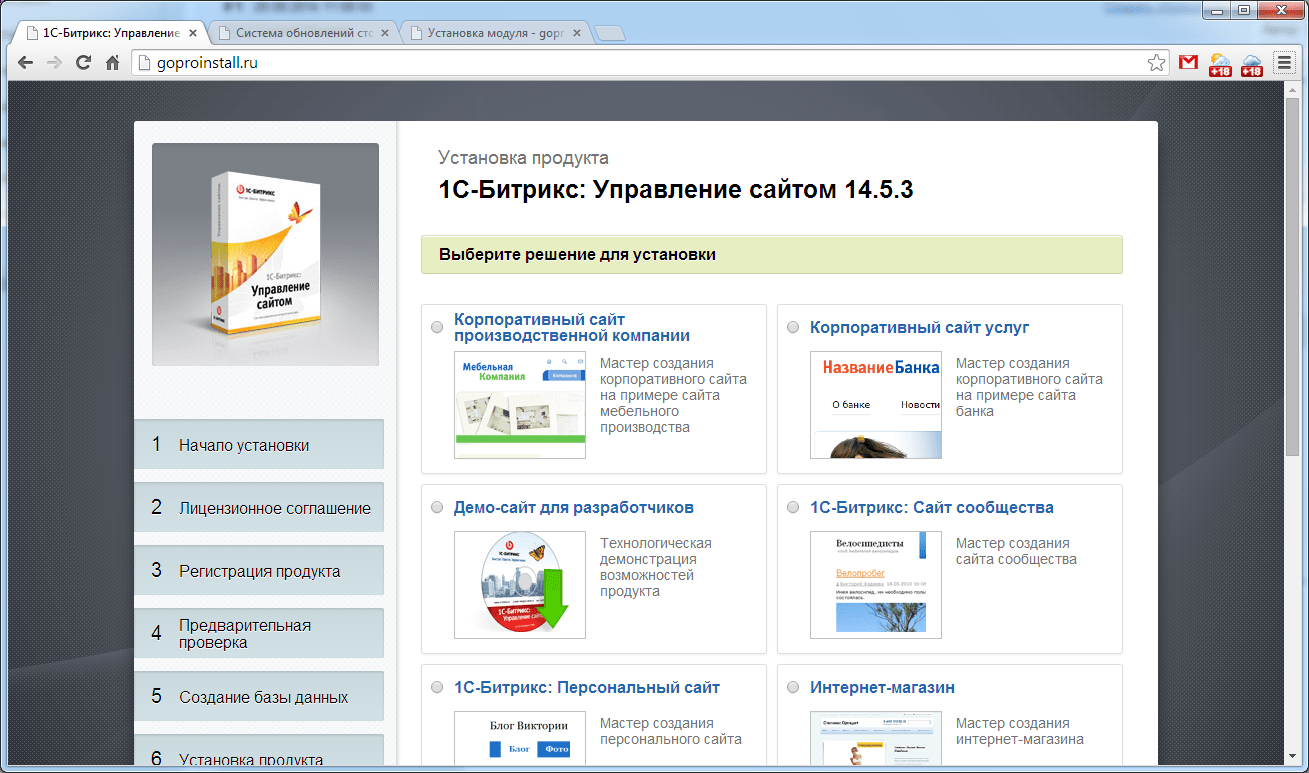Switch to 1С-Битрикс: Управление tab

click(x=108, y=32)
